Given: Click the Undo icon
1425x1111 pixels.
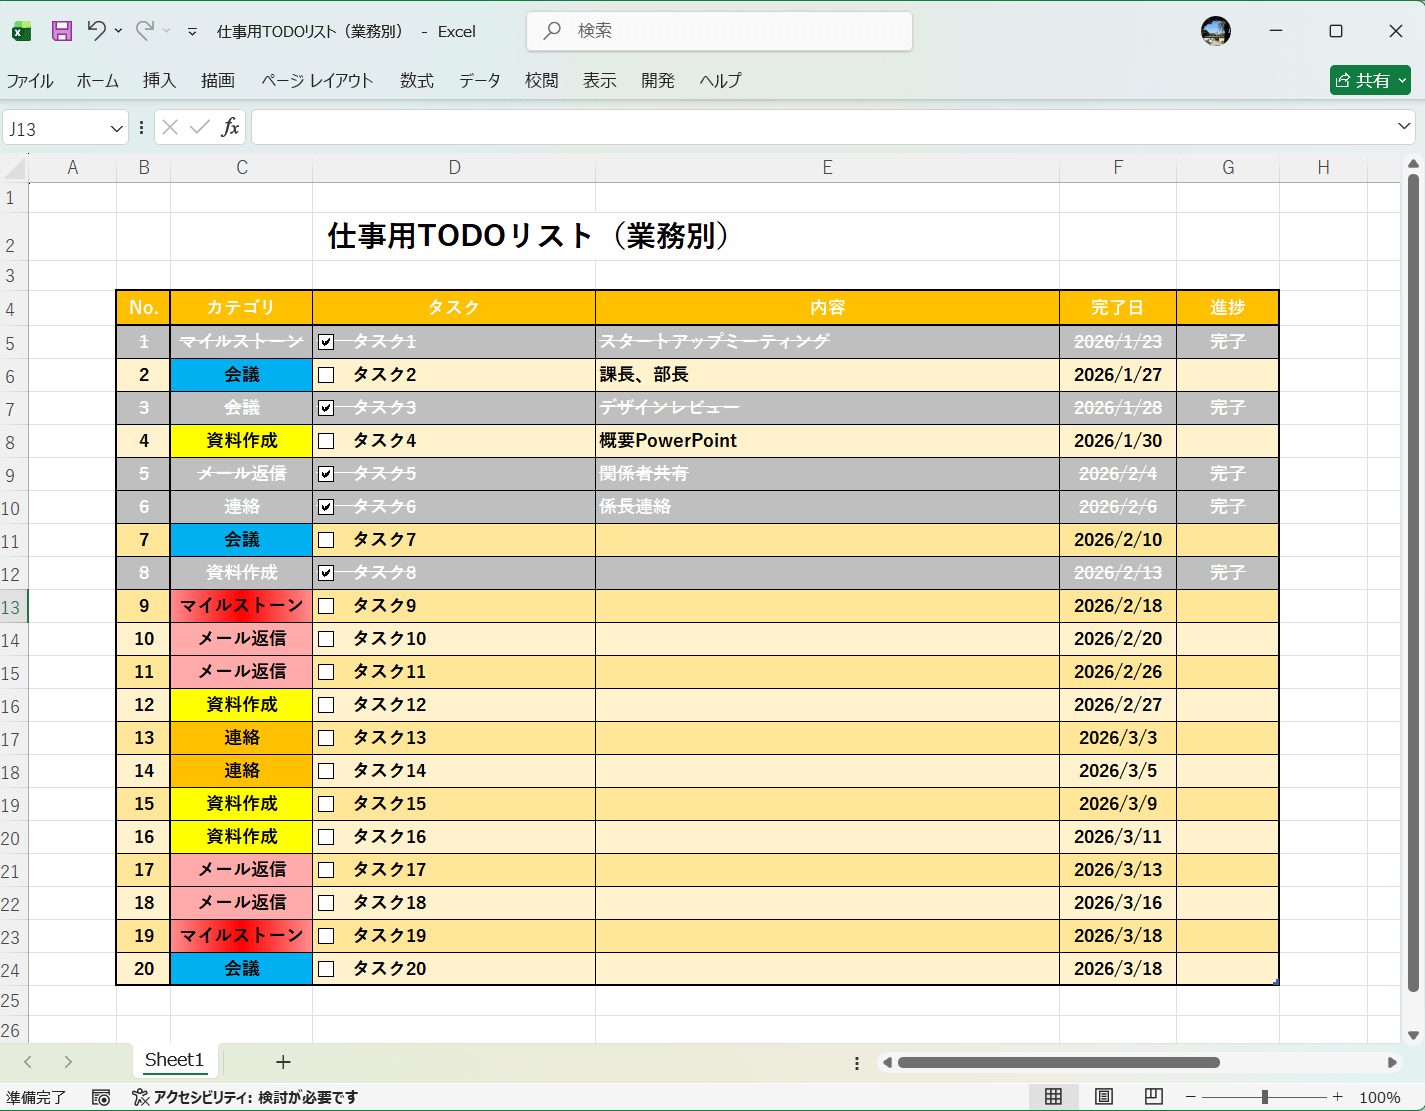Looking at the screenshot, I should pos(96,31).
